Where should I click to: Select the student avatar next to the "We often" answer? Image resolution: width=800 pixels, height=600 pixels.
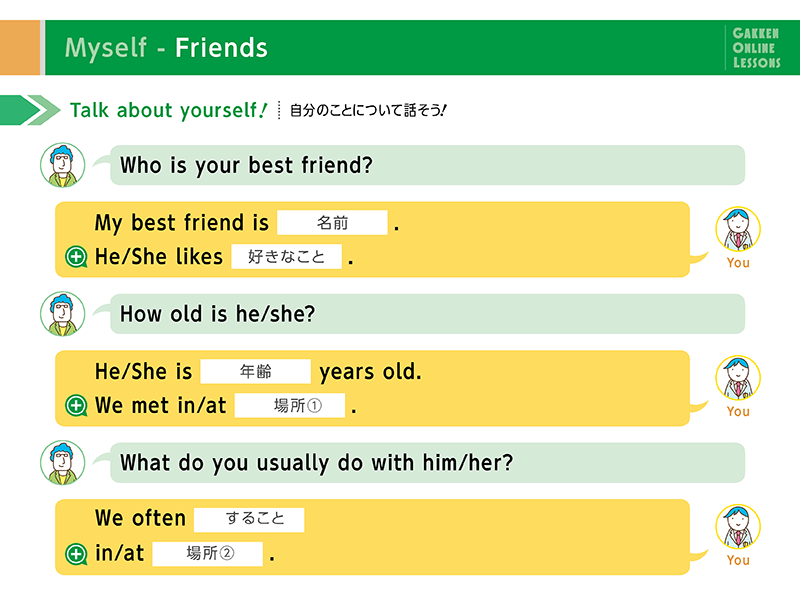point(738,527)
